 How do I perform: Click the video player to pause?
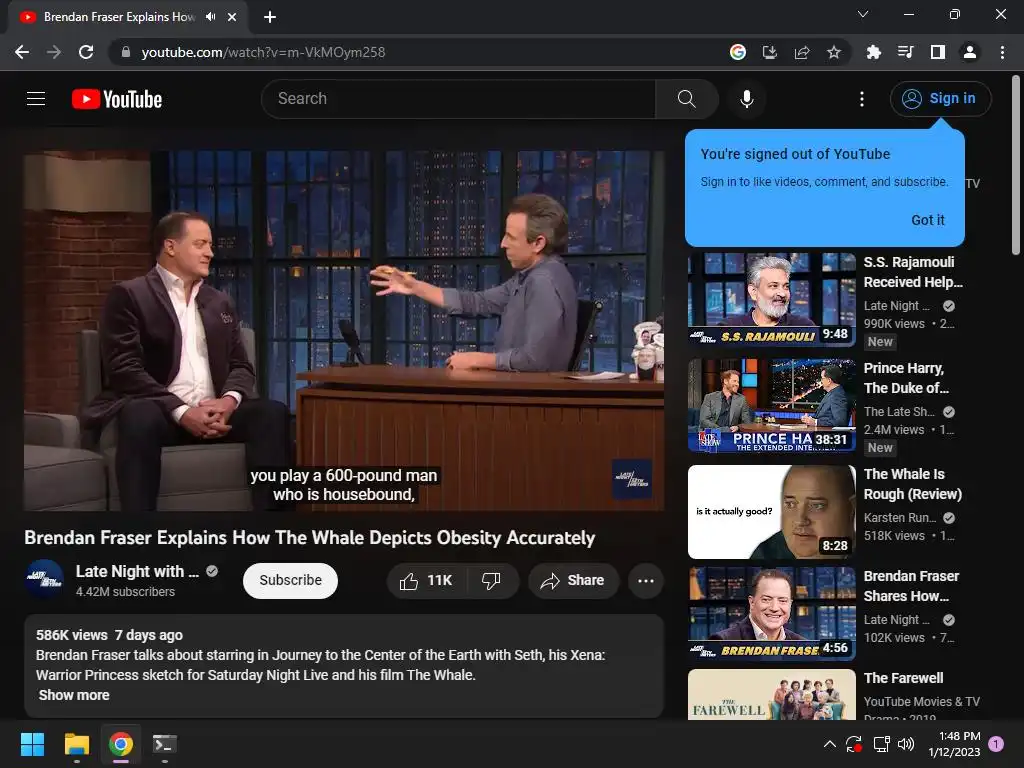click(x=344, y=330)
